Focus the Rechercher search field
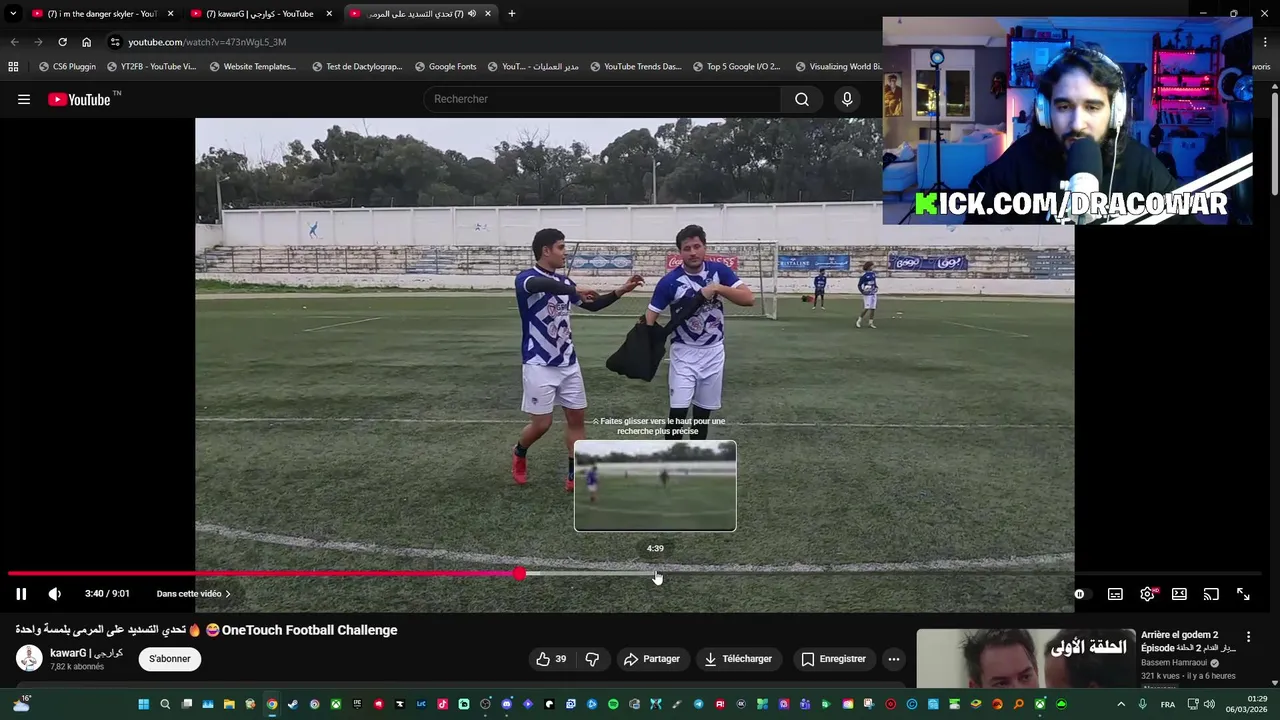Screen dimensions: 1280x720 [x=603, y=99]
